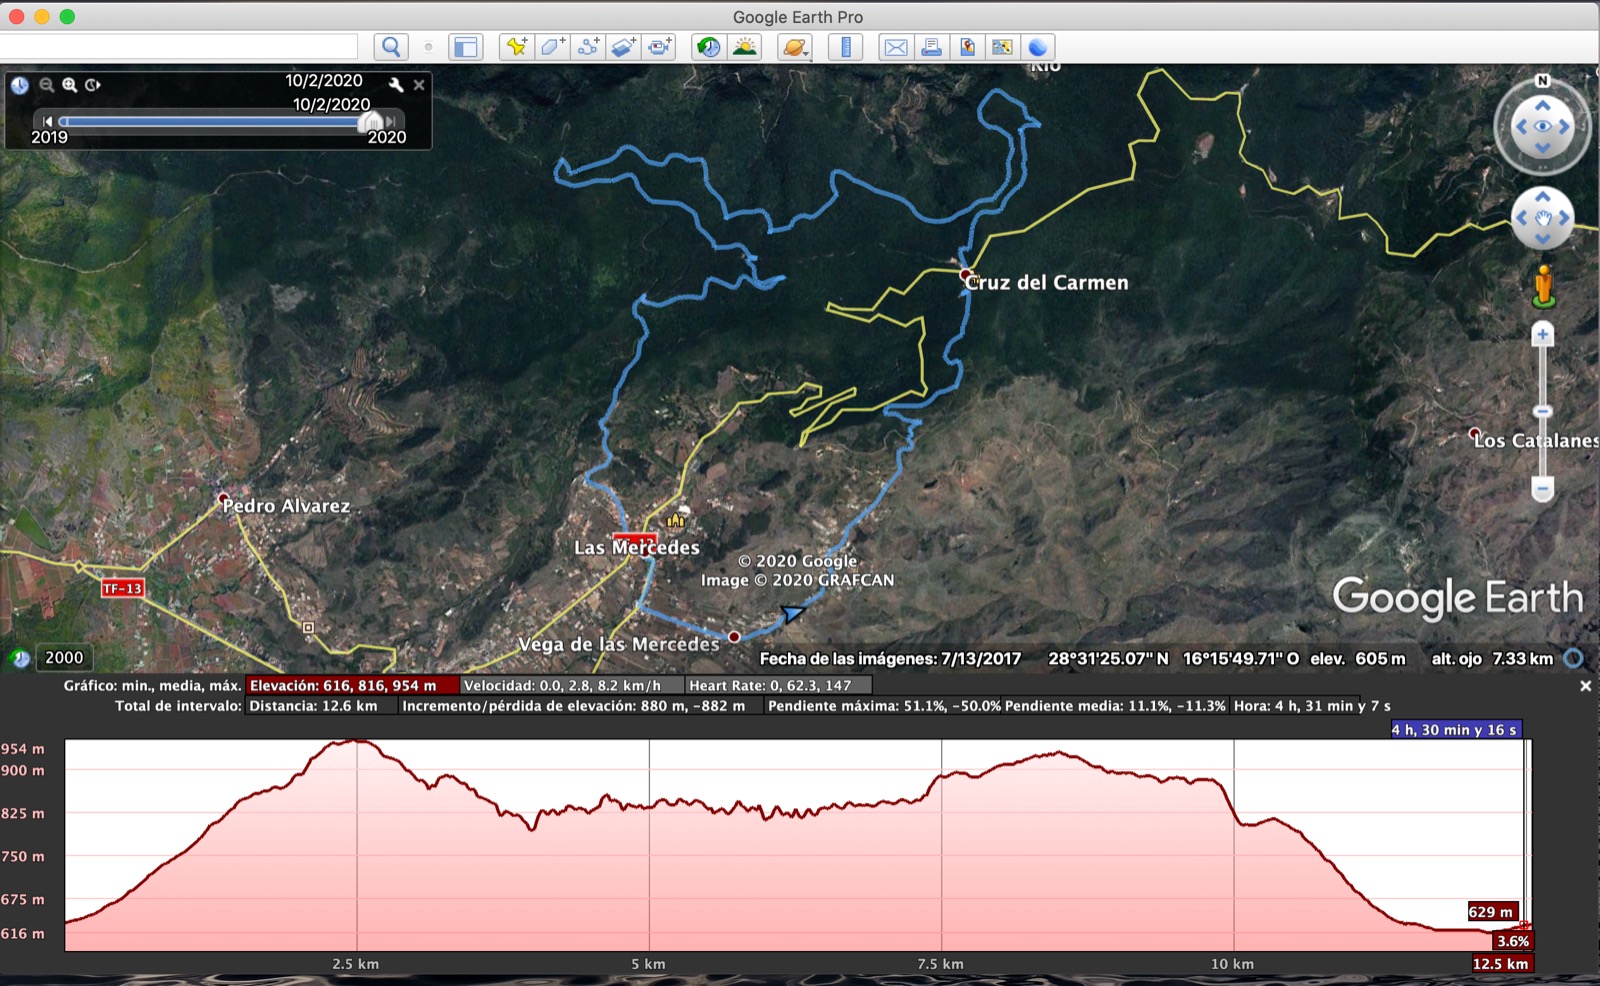Select the Add Path tool

click(x=588, y=47)
